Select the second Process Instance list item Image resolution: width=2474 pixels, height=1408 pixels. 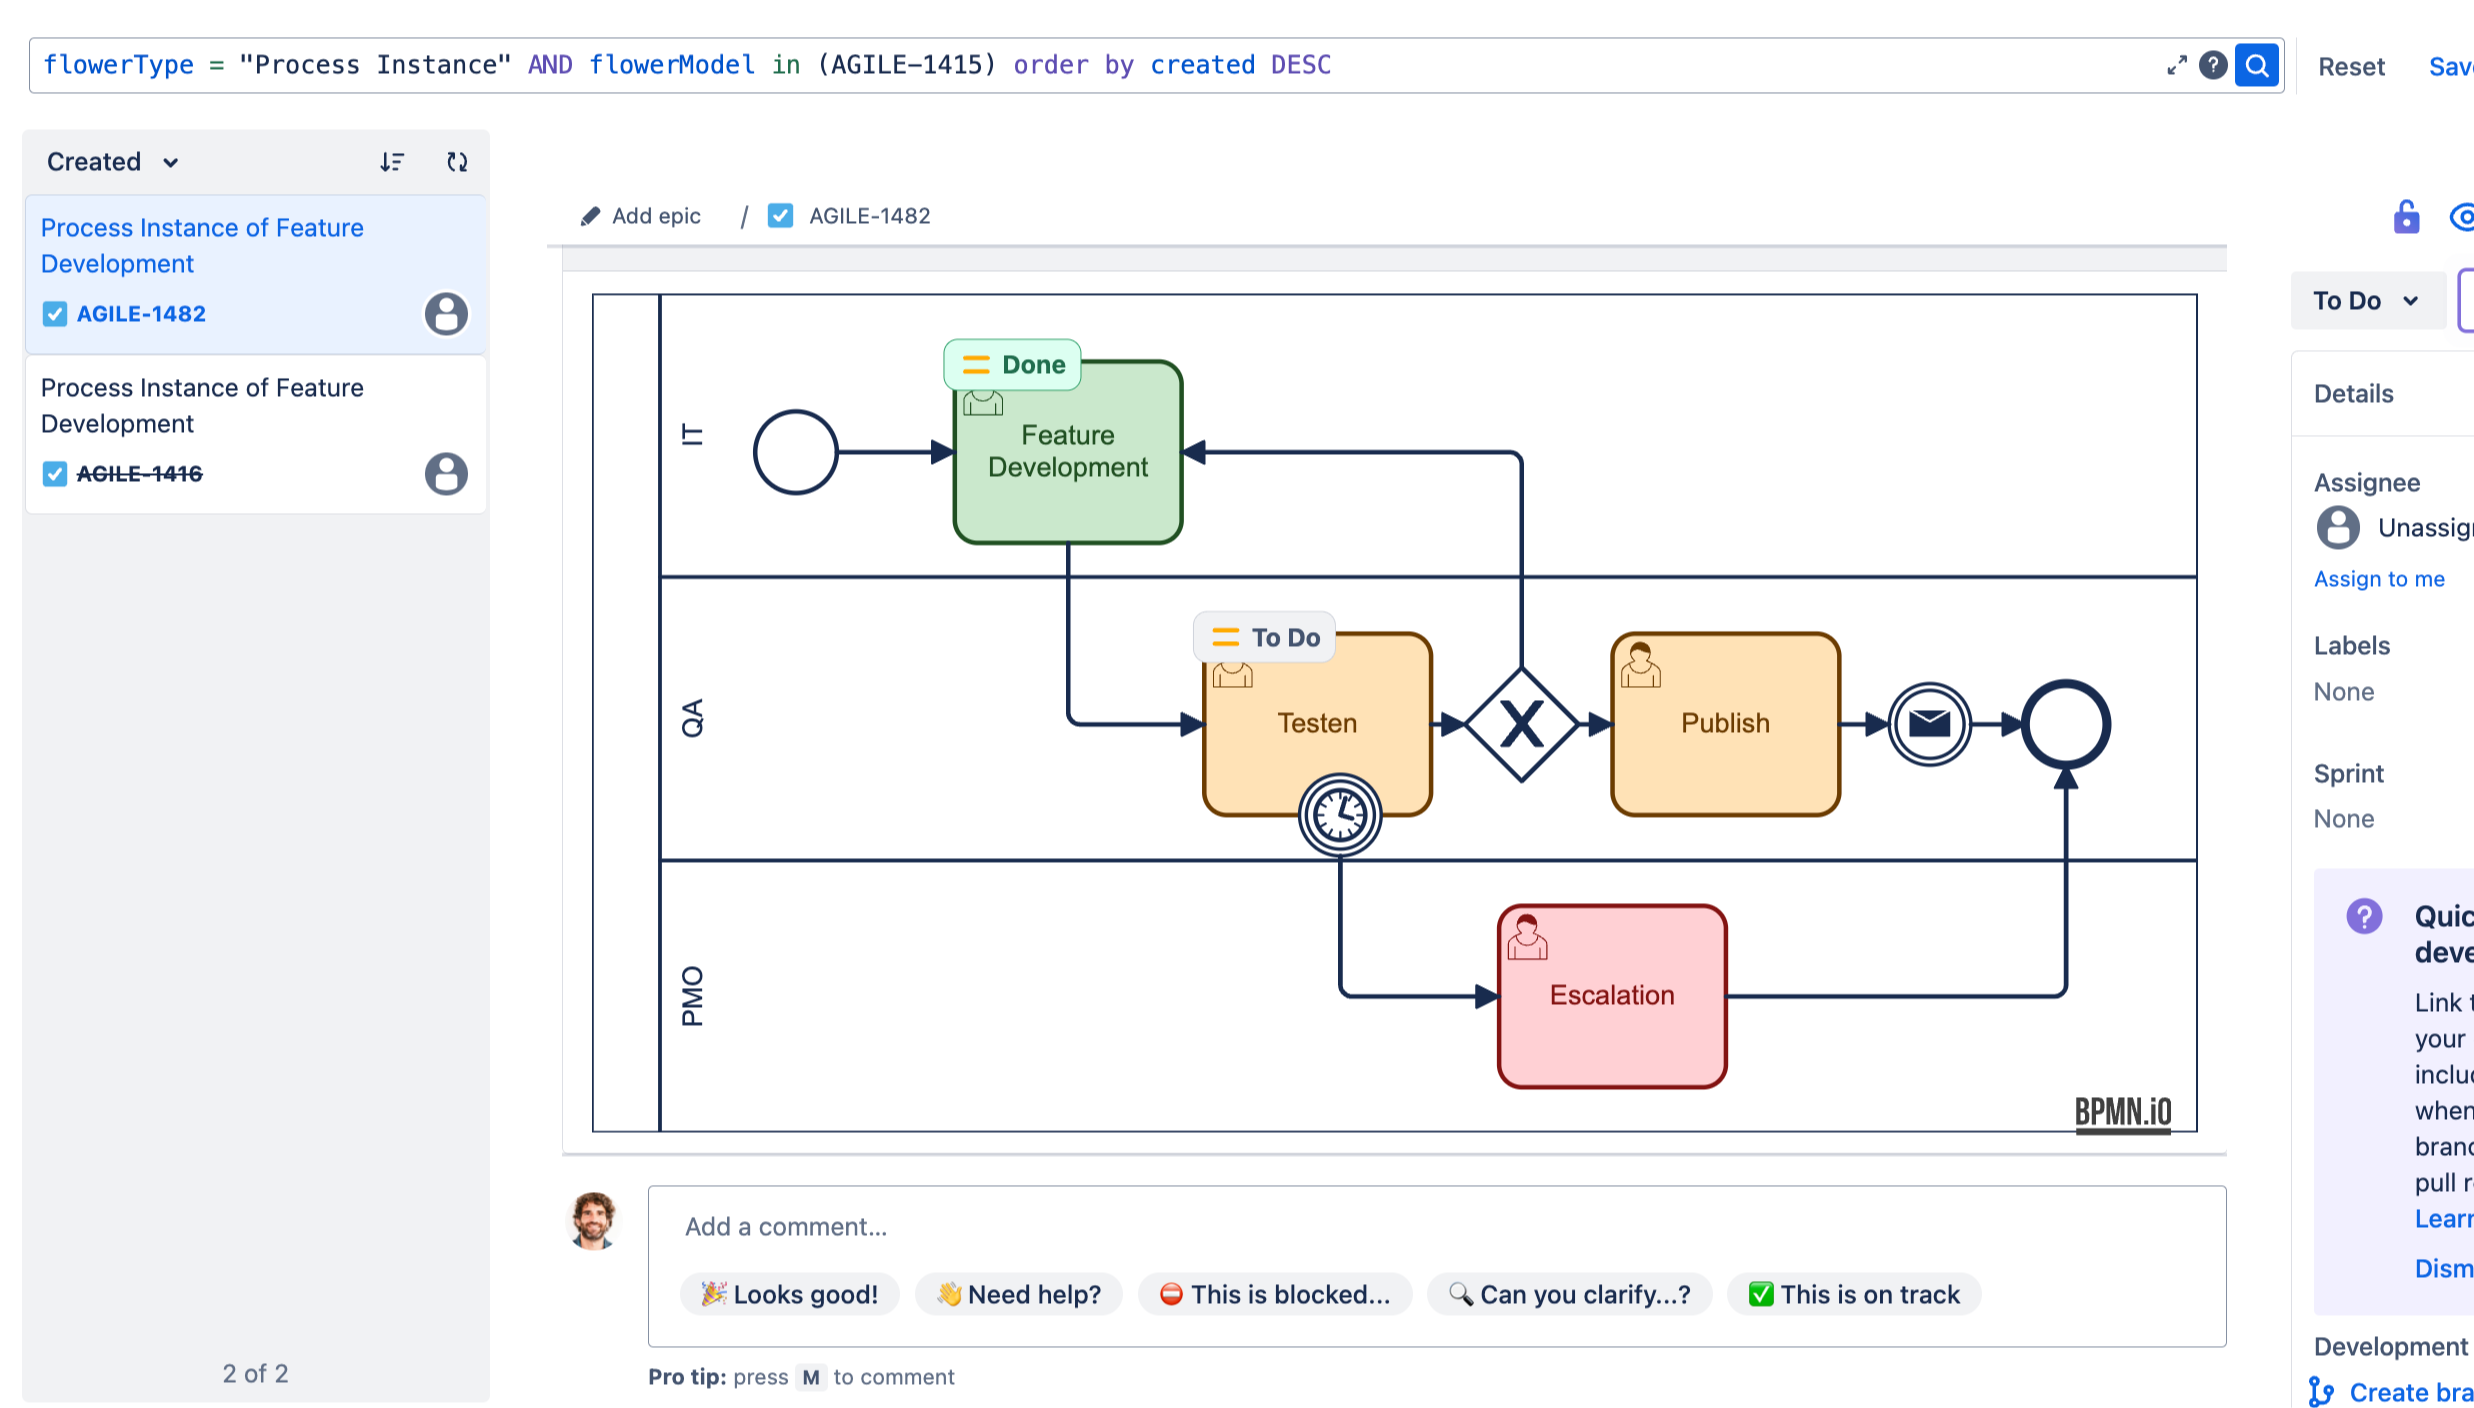(x=202, y=406)
